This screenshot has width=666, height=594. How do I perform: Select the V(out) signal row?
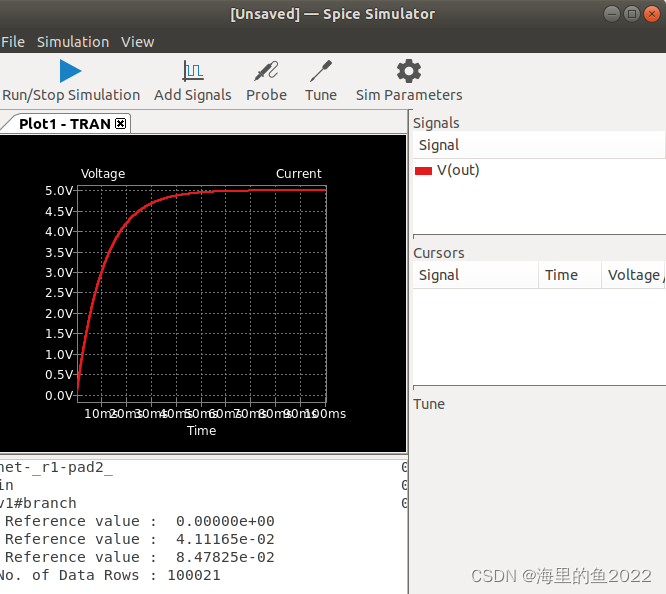[539, 170]
